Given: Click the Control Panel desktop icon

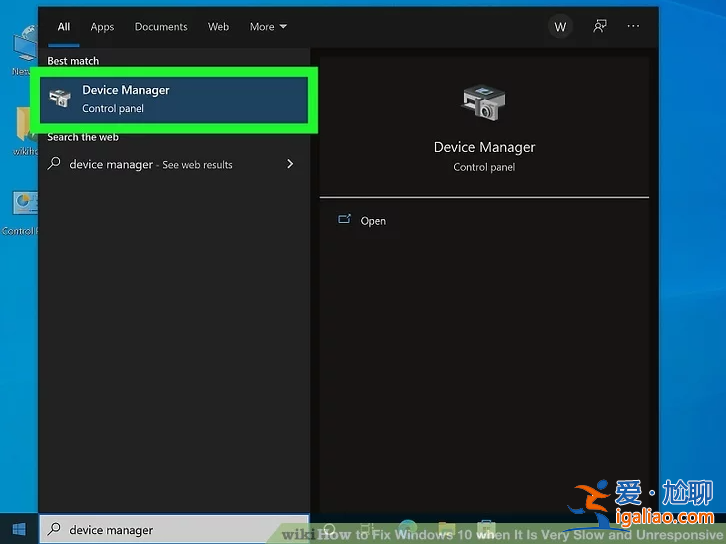Looking at the screenshot, I should coord(22,213).
